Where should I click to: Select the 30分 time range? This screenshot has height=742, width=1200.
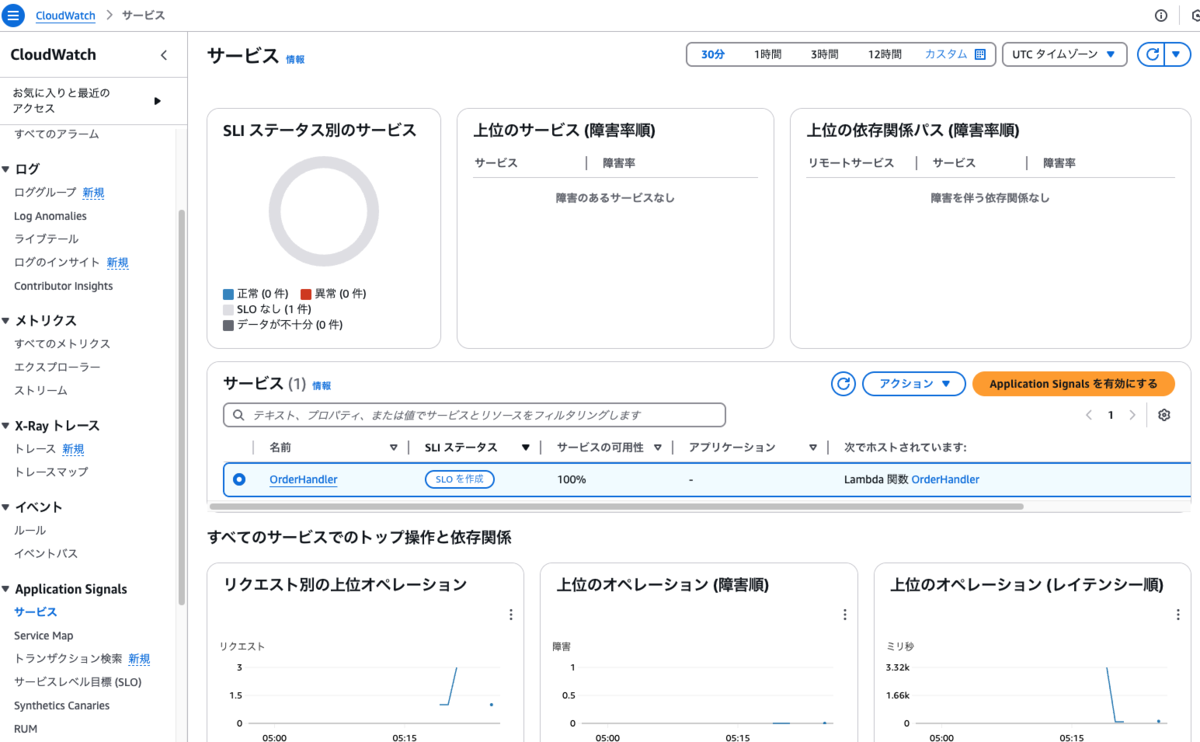click(711, 54)
